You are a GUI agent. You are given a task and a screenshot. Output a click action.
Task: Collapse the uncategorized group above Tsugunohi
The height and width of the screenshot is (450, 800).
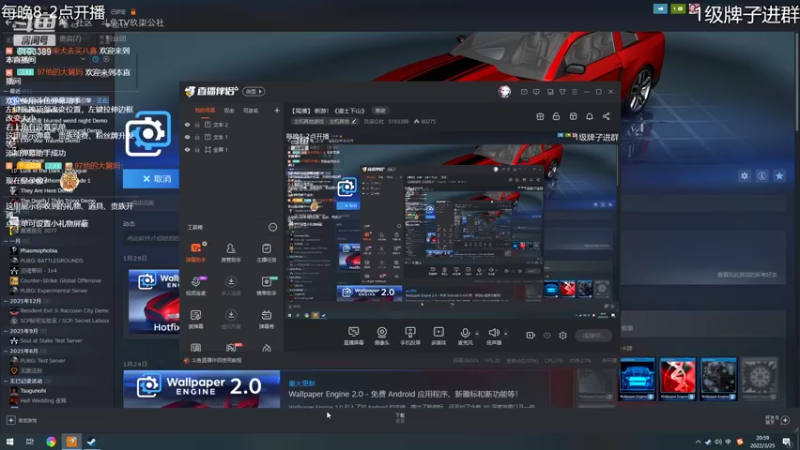point(6,381)
